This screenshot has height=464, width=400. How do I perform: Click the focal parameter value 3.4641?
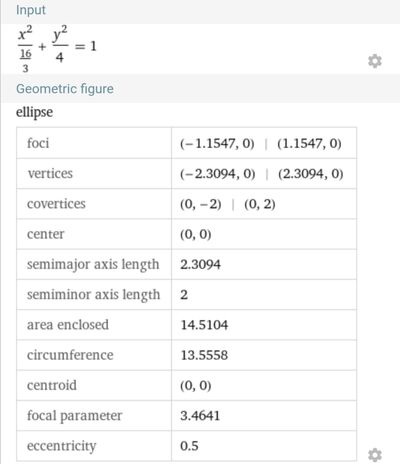tap(200, 416)
